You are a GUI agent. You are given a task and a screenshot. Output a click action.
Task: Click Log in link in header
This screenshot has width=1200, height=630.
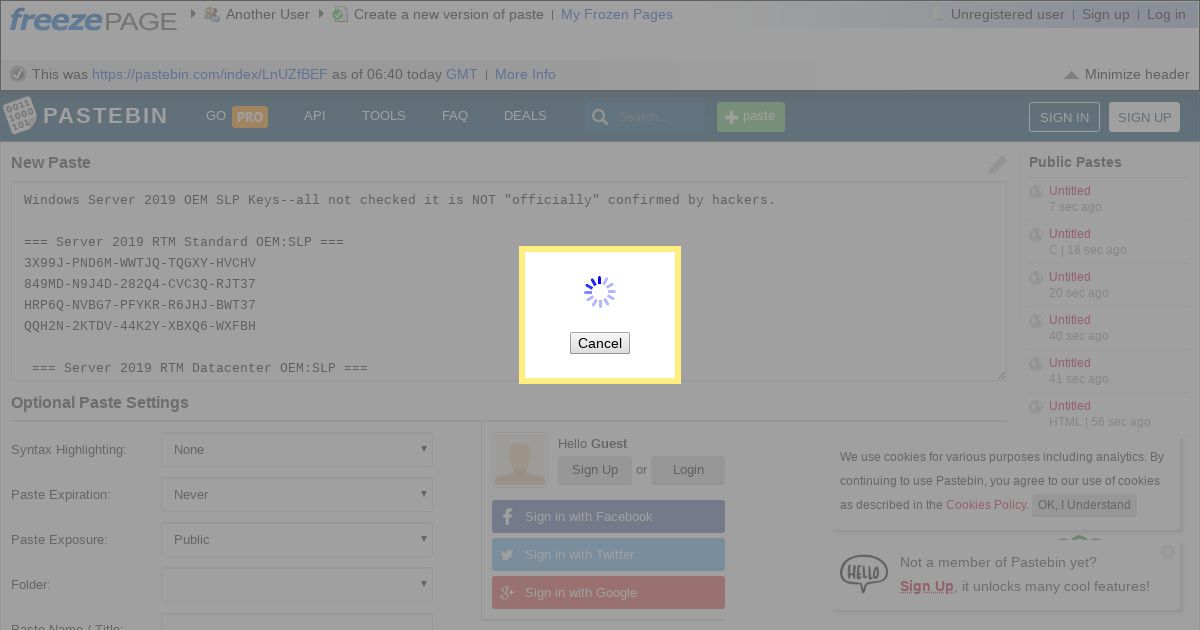point(1166,14)
